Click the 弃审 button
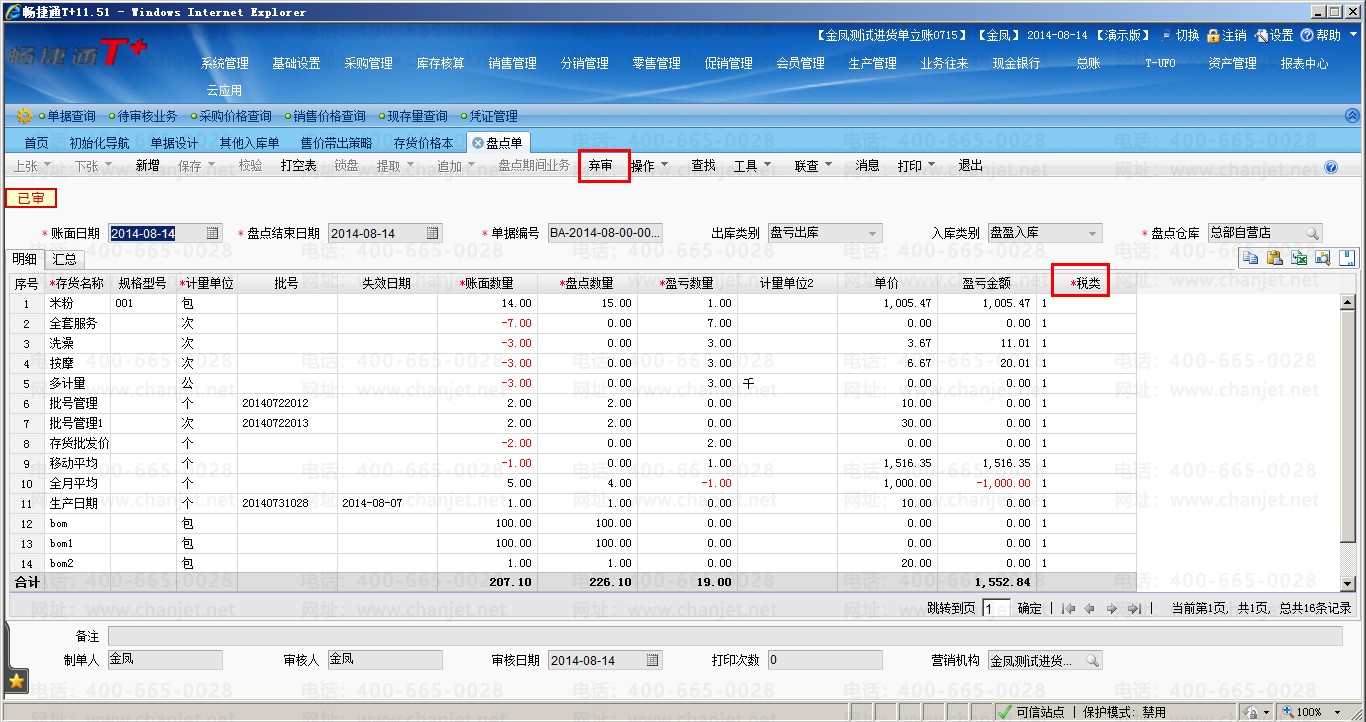The height and width of the screenshot is (722, 1366). (x=602, y=165)
